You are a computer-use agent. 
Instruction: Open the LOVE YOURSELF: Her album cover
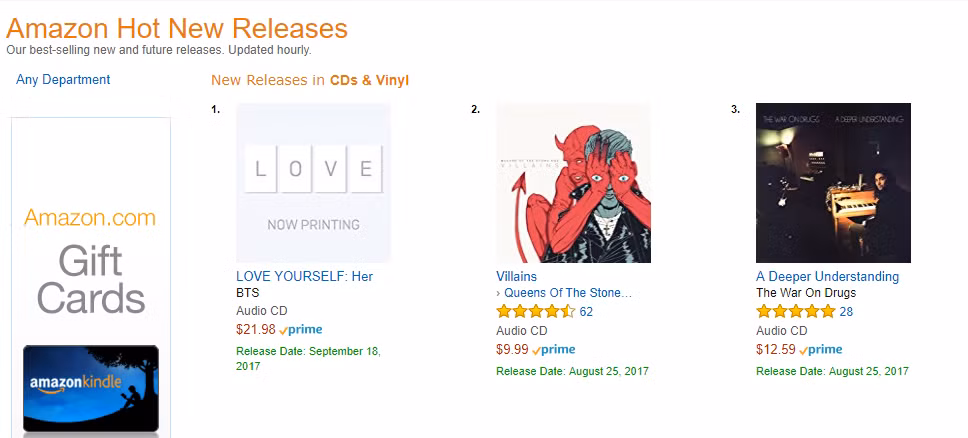point(313,183)
